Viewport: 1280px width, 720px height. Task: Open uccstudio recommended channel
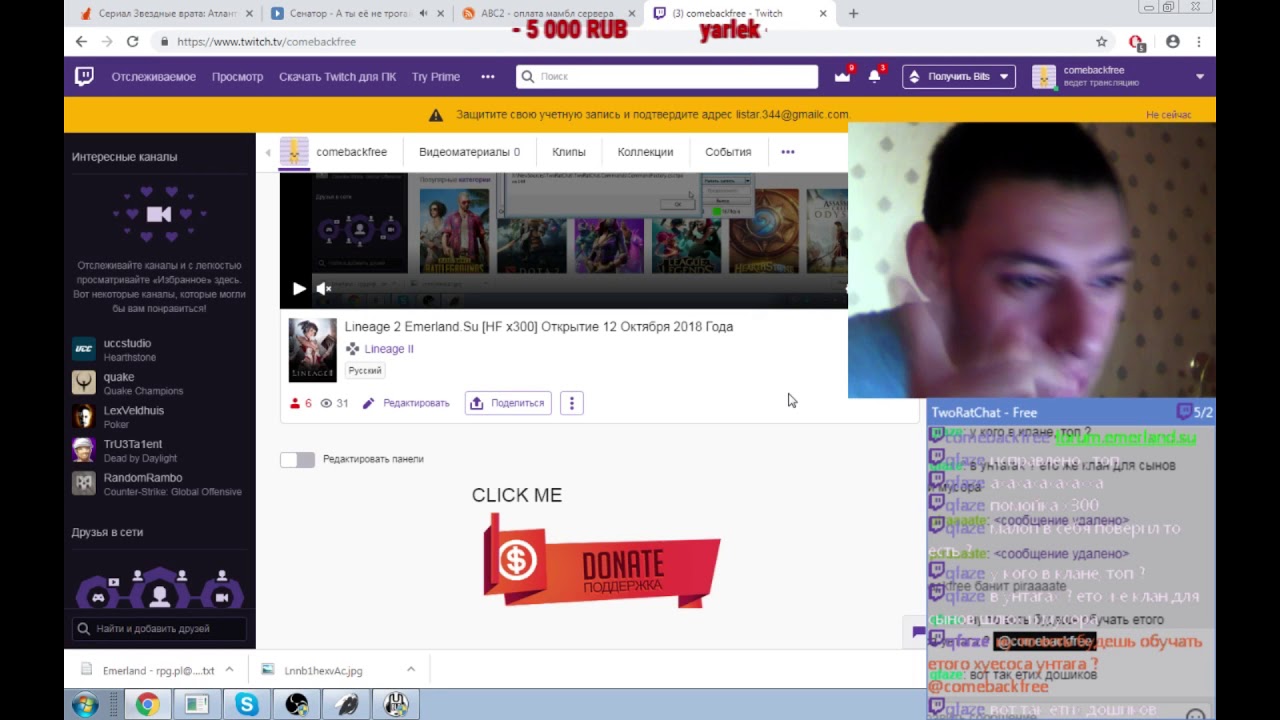(158, 349)
